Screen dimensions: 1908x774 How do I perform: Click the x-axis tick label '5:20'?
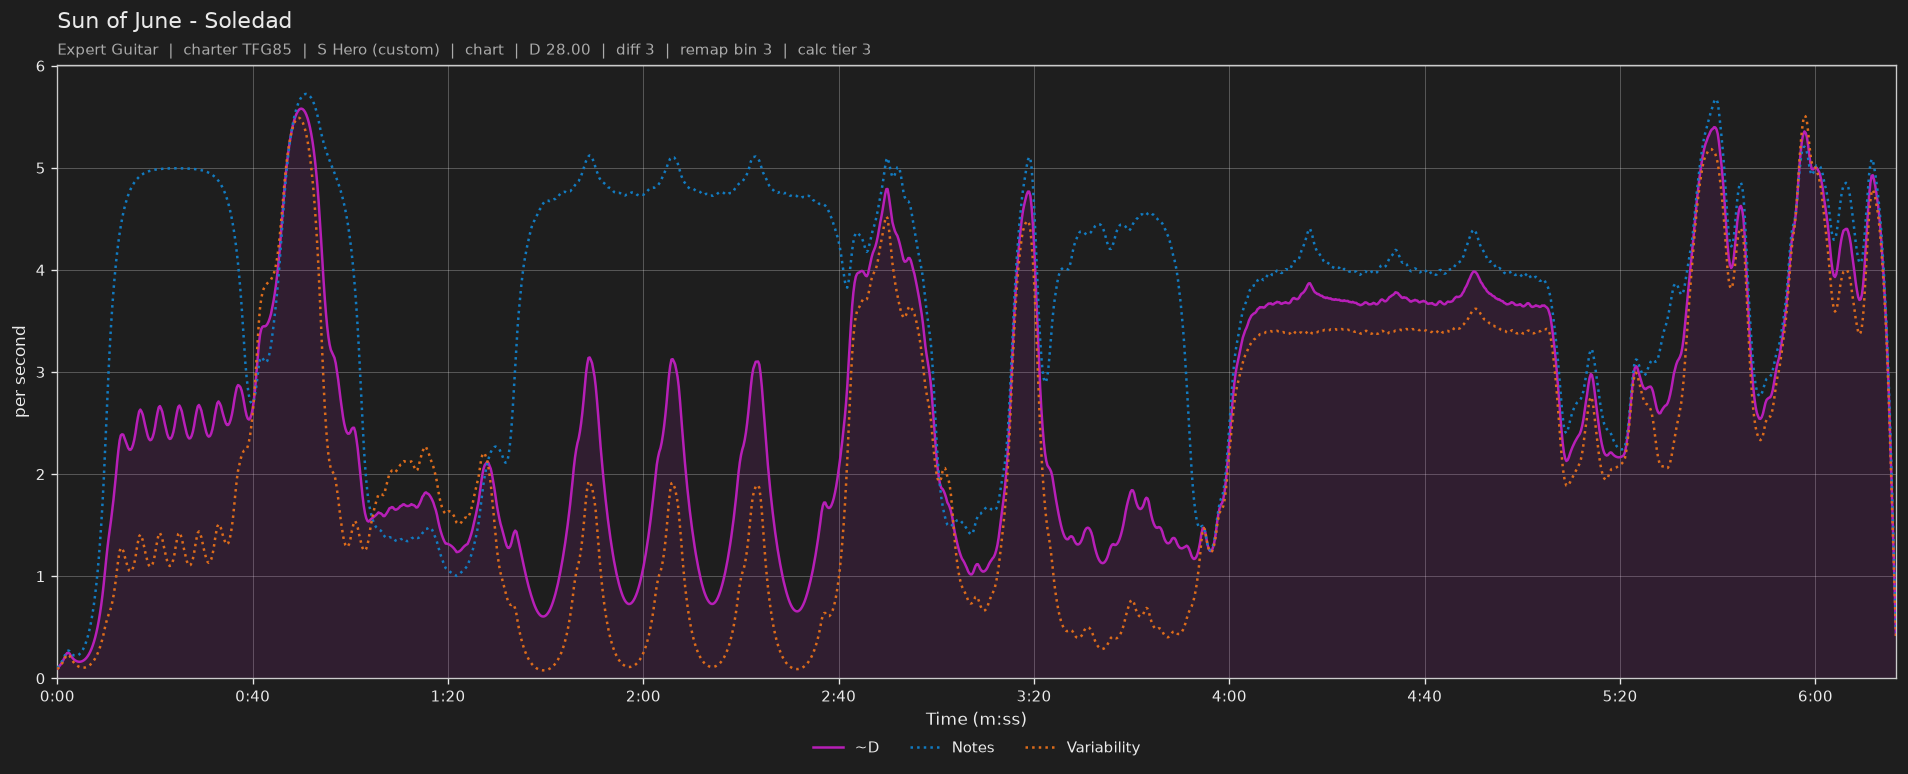1620,696
